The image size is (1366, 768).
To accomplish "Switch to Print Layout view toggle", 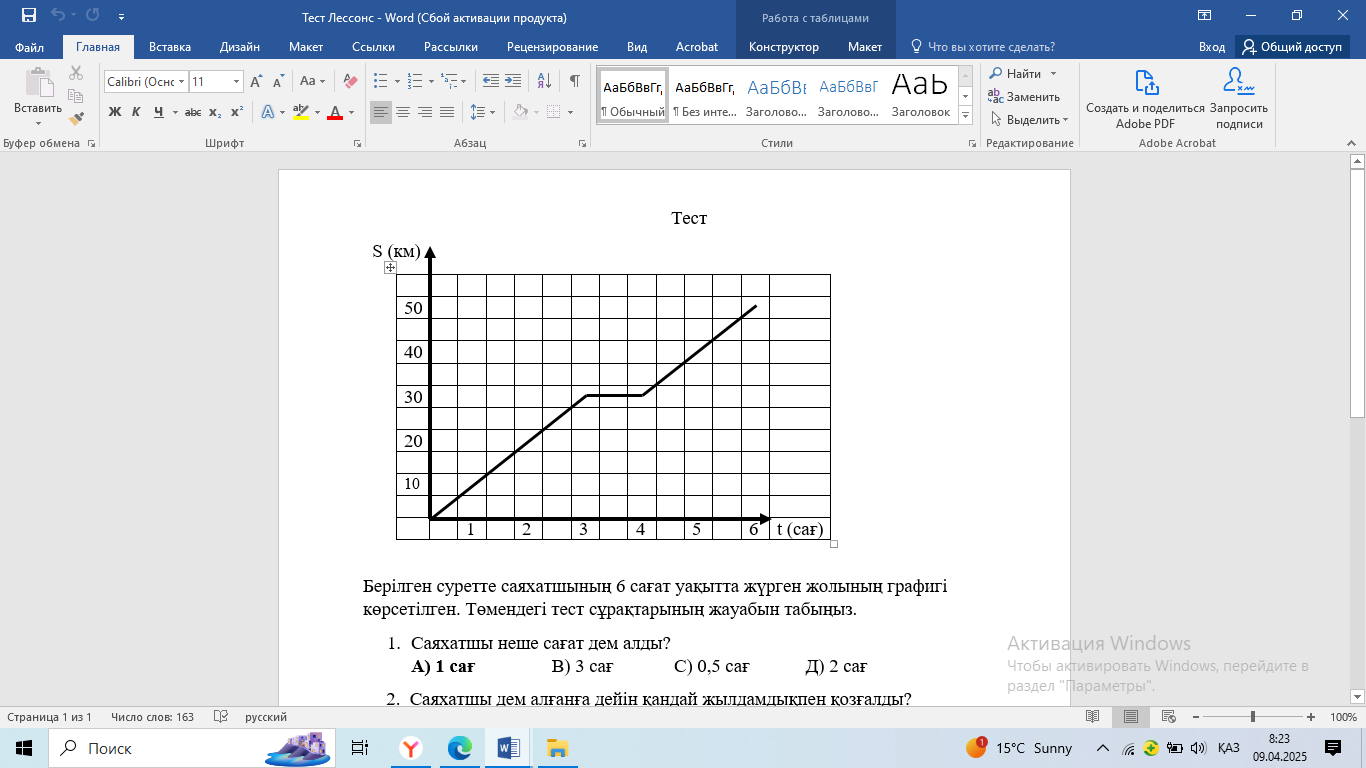I will [1131, 717].
